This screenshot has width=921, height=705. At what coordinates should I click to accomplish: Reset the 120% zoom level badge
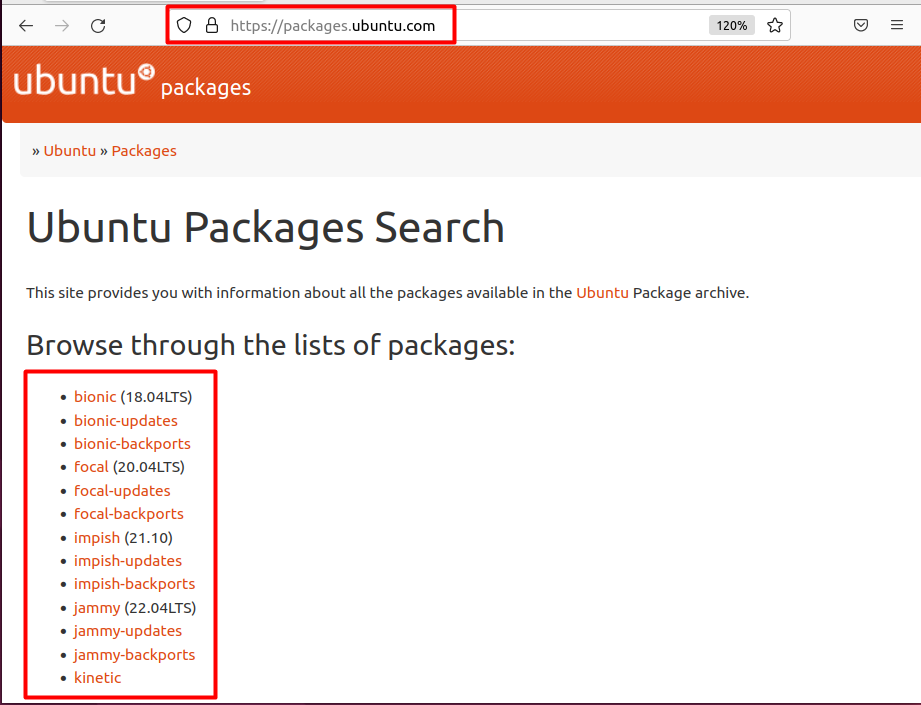click(x=732, y=25)
